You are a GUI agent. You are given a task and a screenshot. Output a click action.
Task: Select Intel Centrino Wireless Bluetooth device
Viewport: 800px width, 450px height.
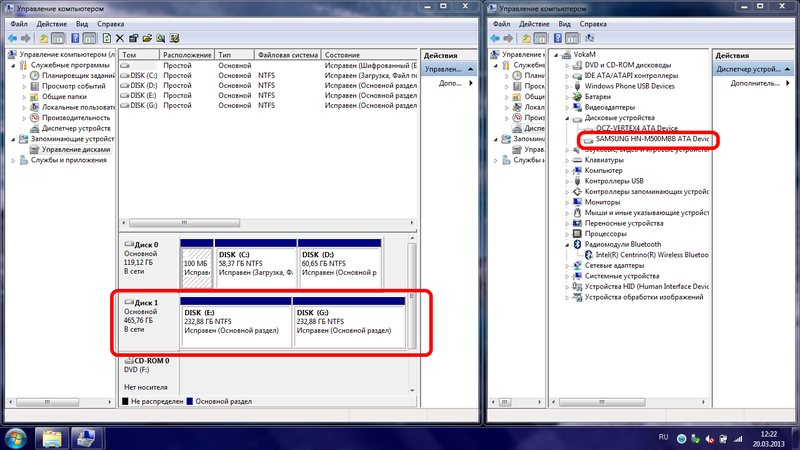pos(652,255)
